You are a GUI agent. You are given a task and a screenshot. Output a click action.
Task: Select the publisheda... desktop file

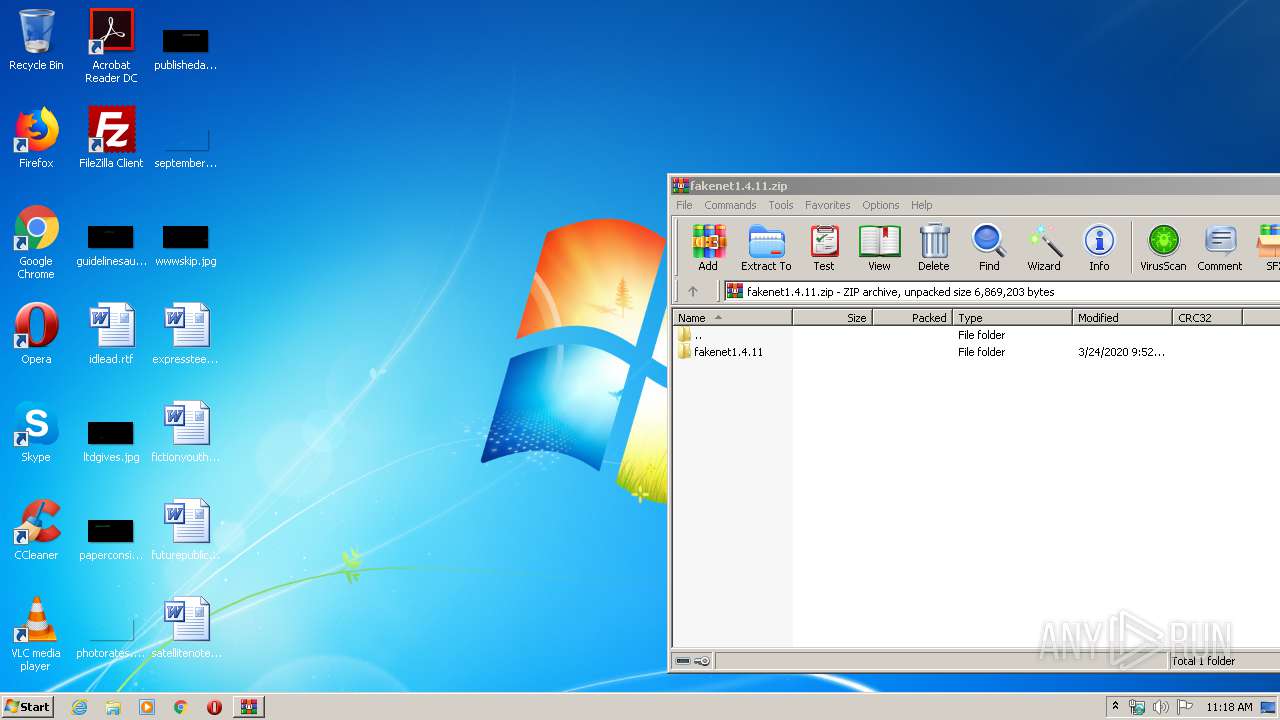[186, 49]
